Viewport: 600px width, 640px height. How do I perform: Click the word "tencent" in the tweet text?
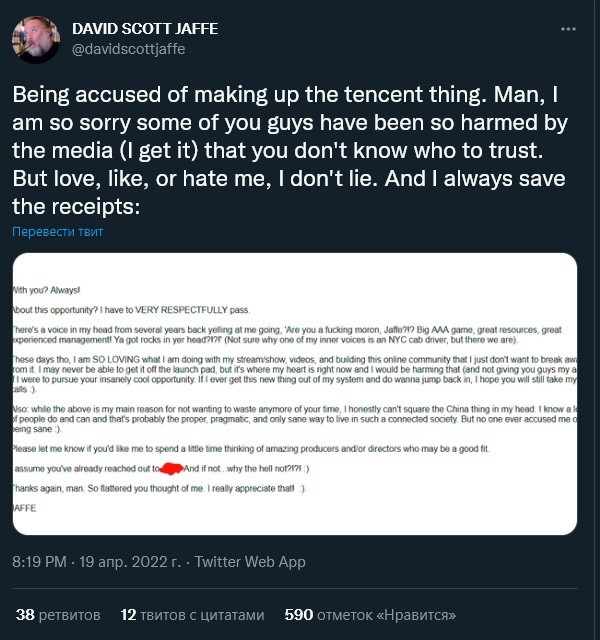[x=329, y=98]
